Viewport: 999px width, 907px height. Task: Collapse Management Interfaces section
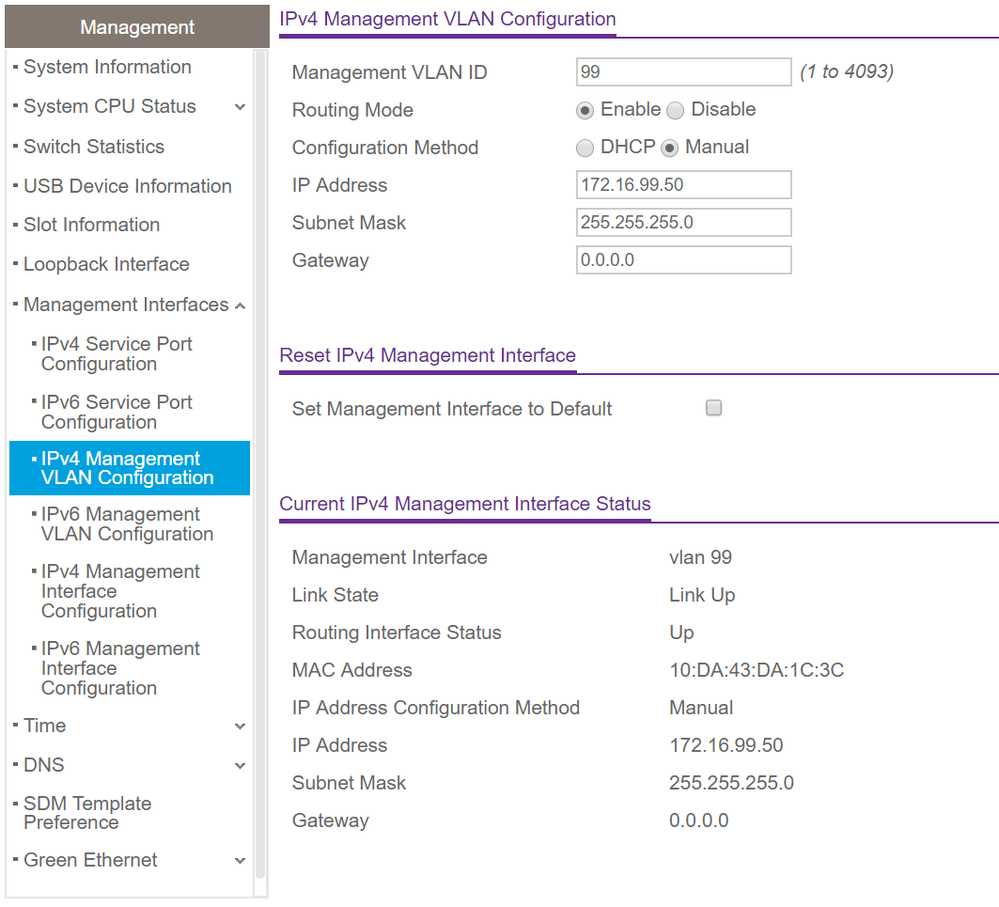point(240,305)
